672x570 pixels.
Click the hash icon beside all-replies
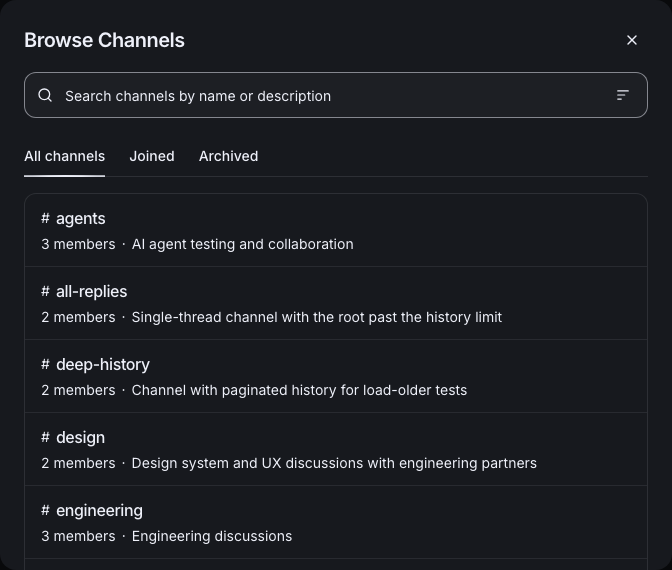pyautogui.click(x=45, y=291)
